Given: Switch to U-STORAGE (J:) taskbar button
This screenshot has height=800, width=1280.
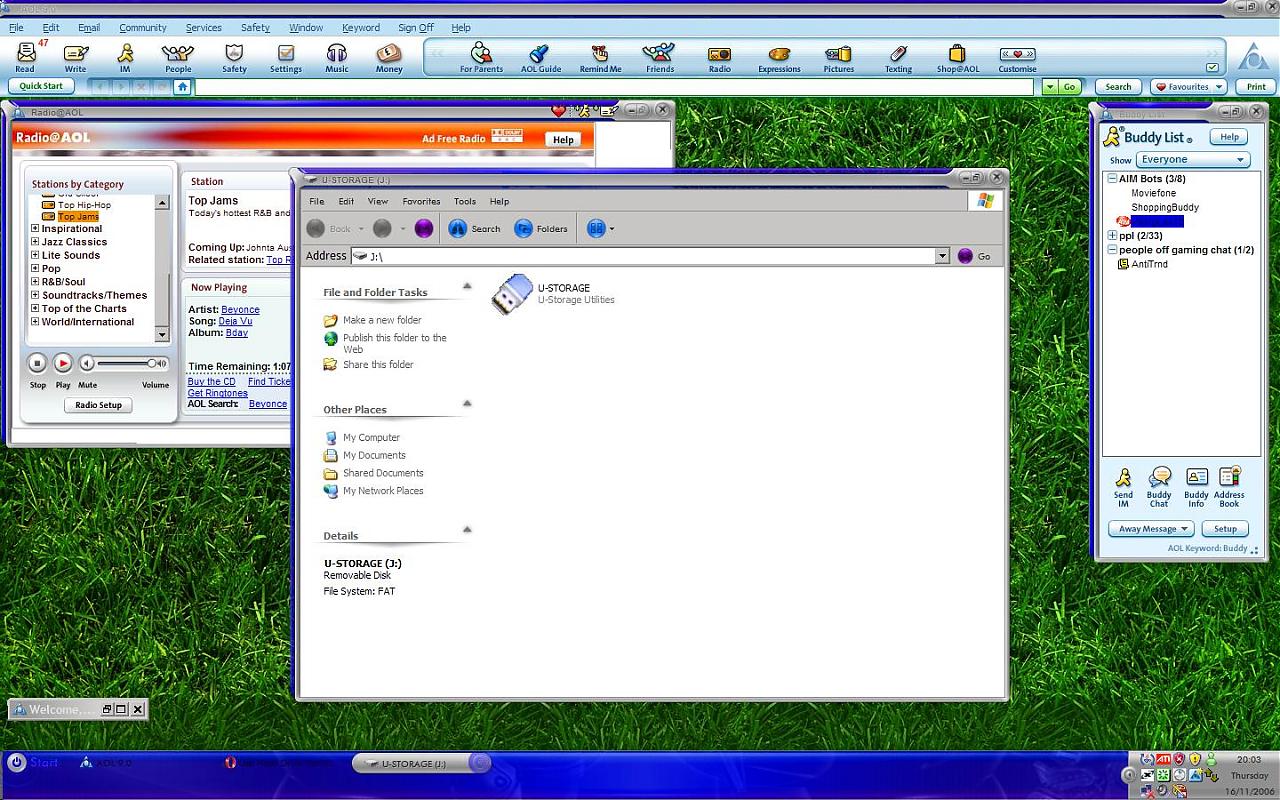Looking at the screenshot, I should (x=422, y=764).
